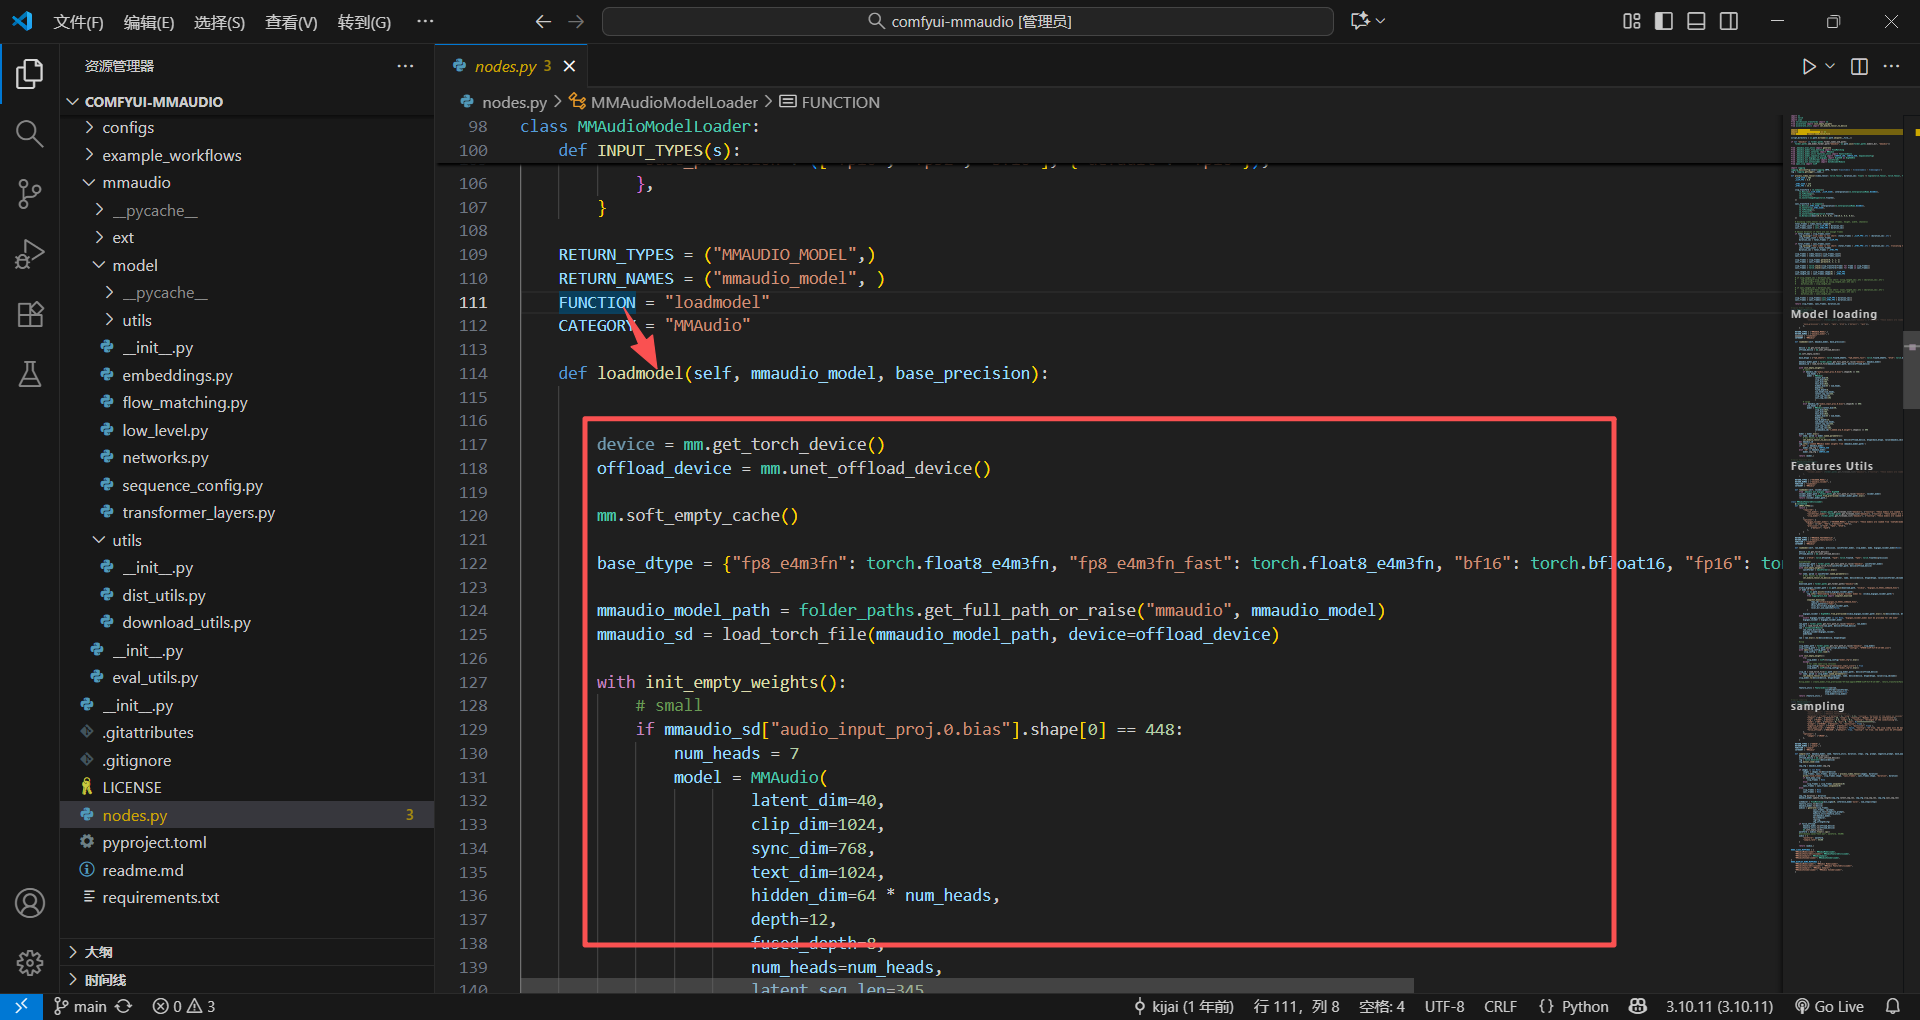Open editor More Actions ellipsis
The image size is (1920, 1020).
click(1891, 66)
